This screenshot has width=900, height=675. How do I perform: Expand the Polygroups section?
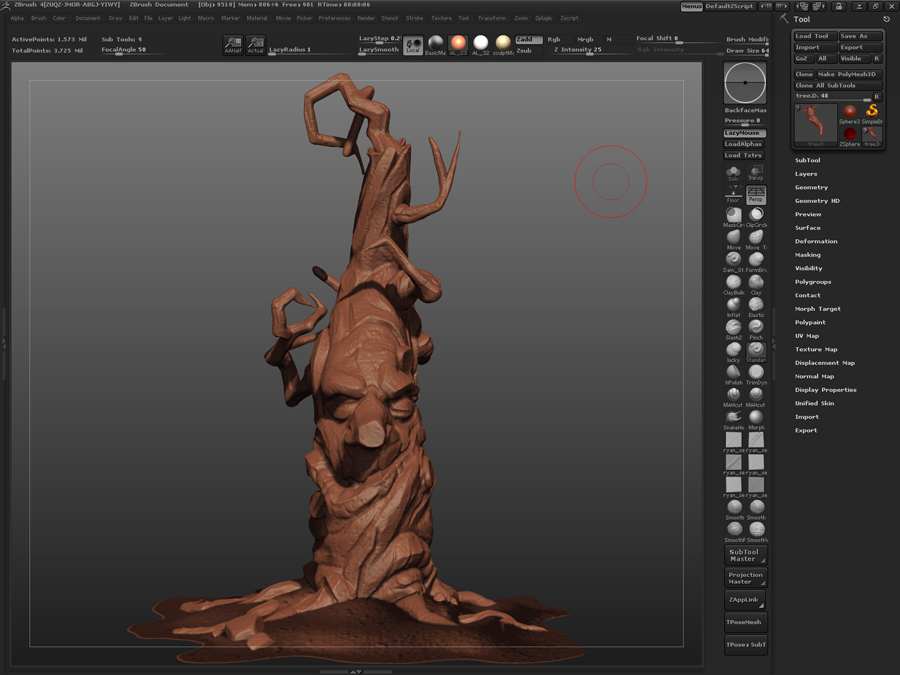813,282
